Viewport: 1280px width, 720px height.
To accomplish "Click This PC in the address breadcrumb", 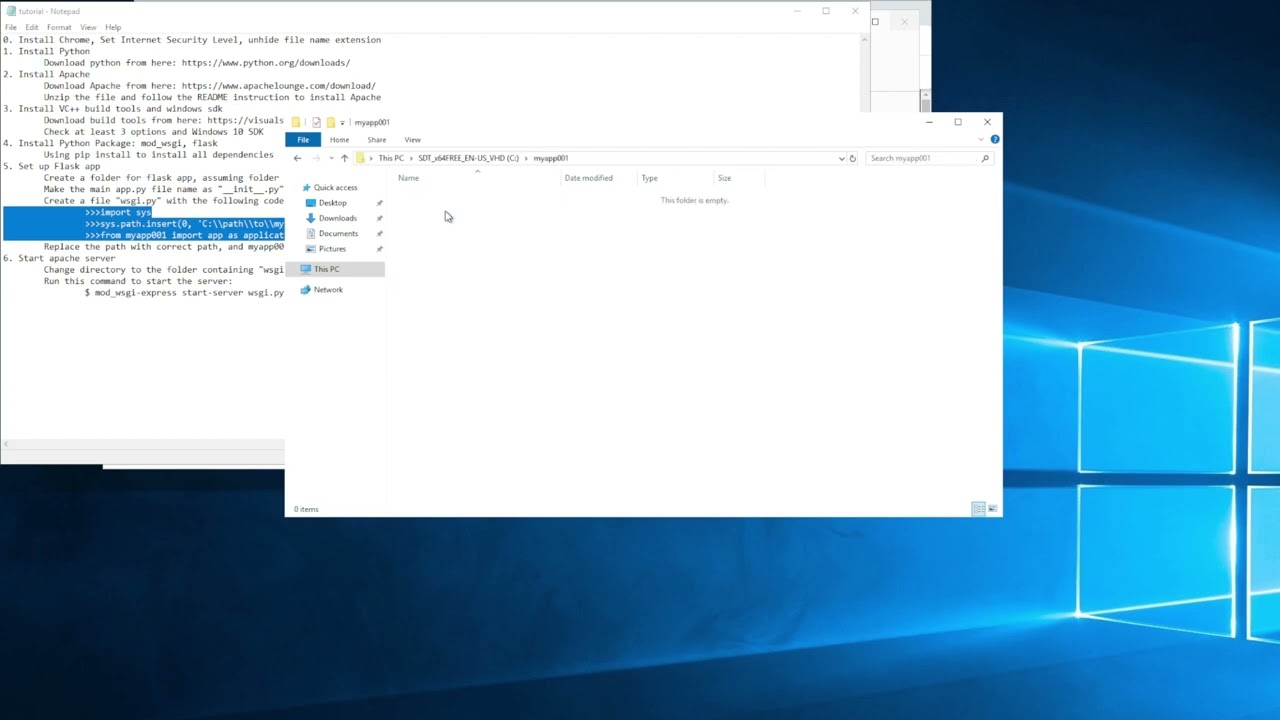I will pos(391,158).
